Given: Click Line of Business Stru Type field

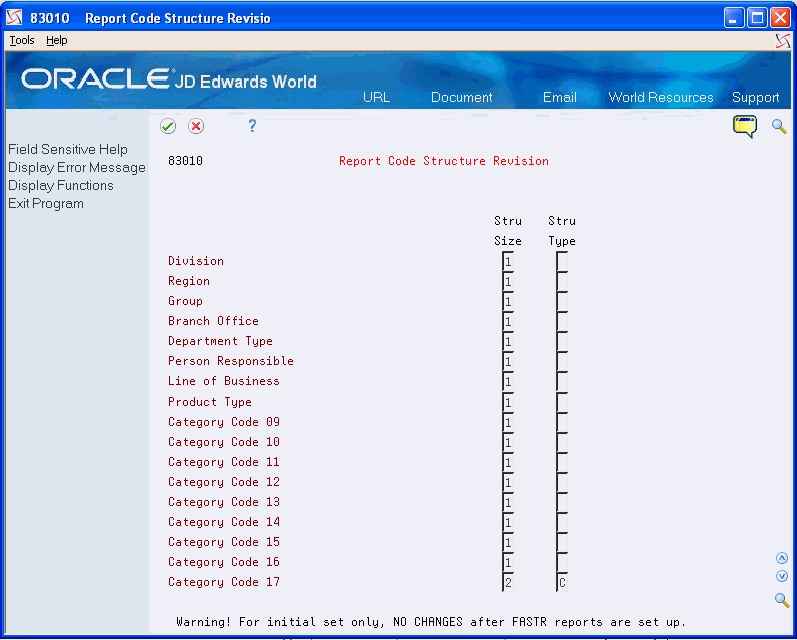Looking at the screenshot, I should click(x=562, y=382).
